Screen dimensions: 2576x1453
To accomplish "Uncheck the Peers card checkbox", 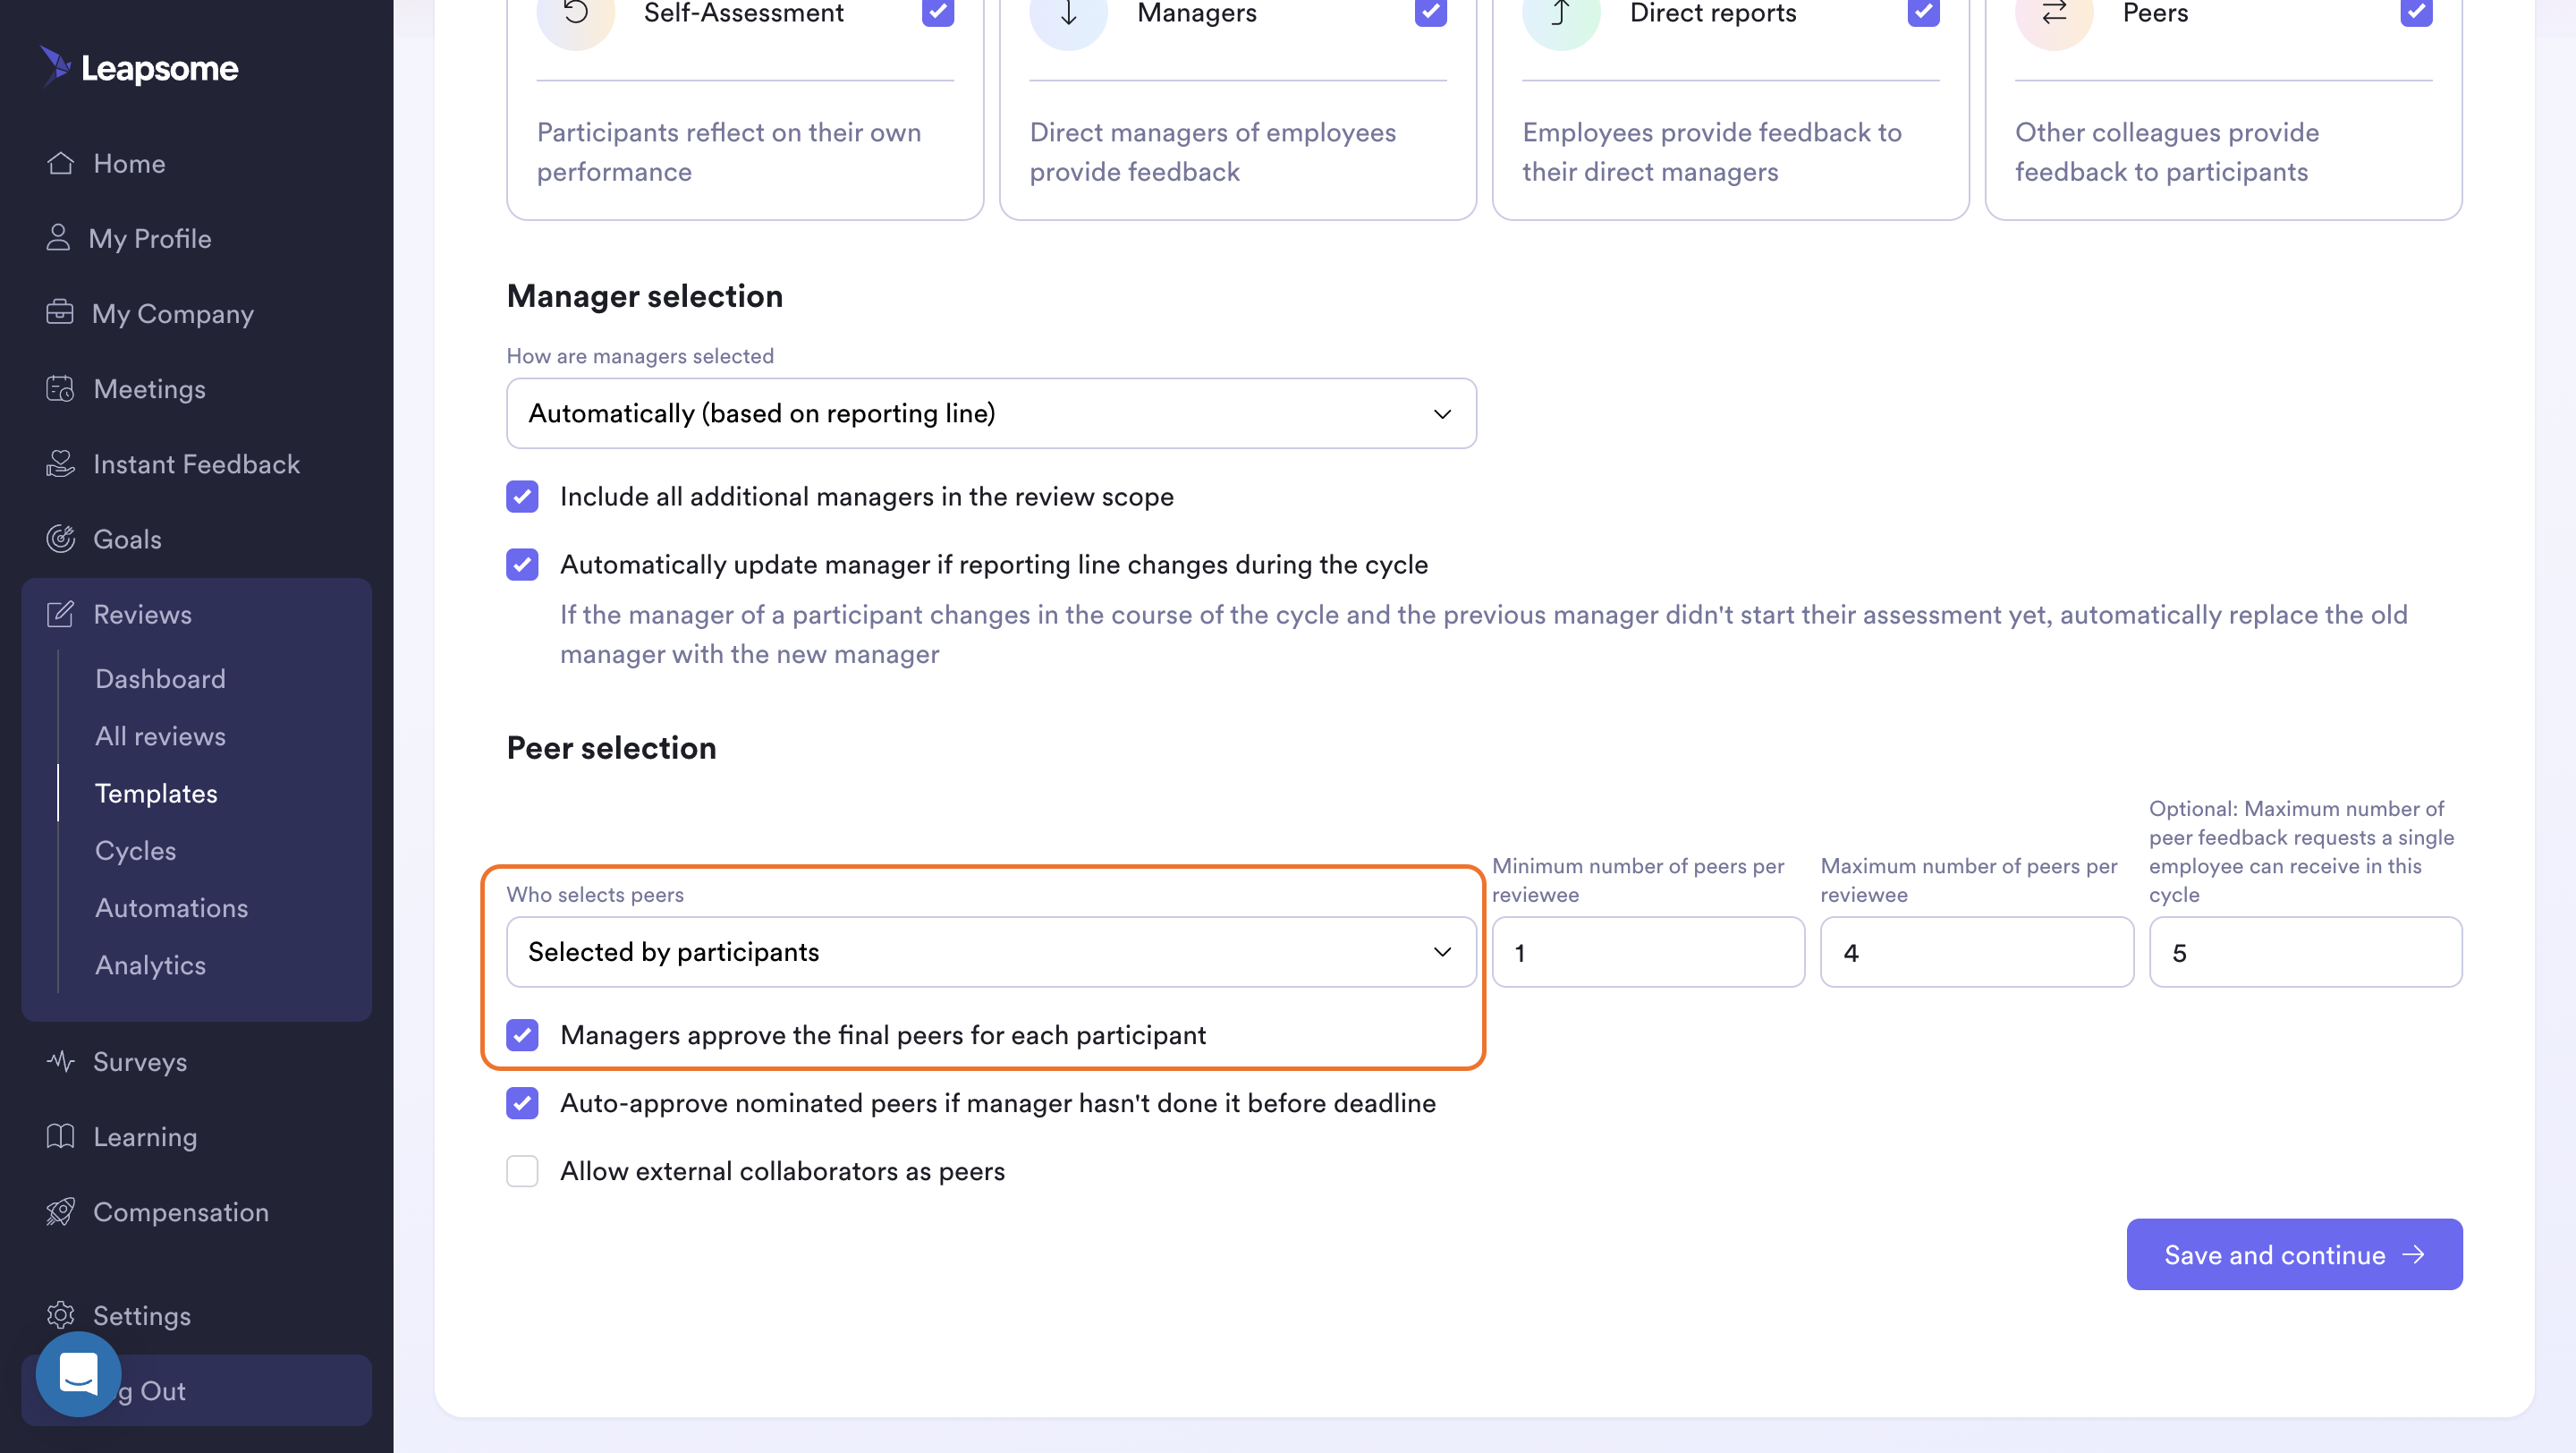I will pyautogui.click(x=2417, y=12).
